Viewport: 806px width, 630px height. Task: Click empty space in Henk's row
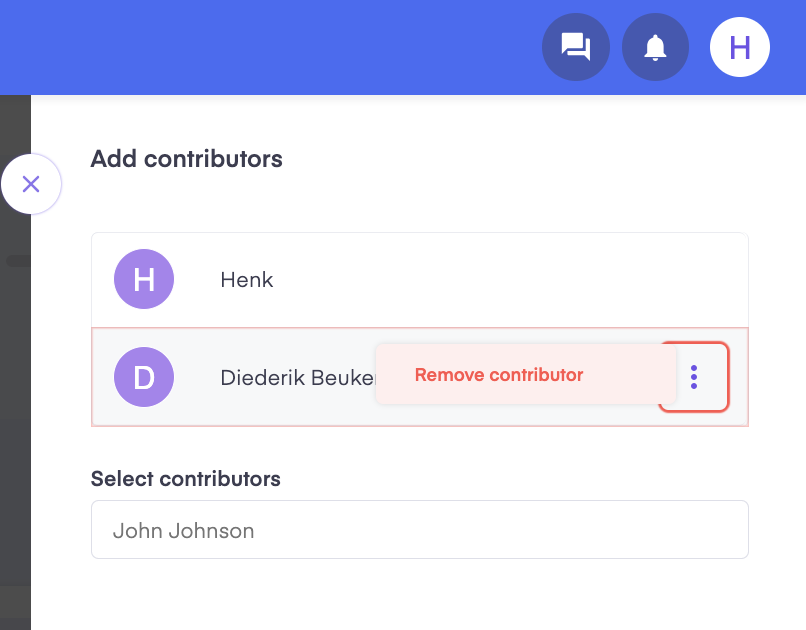point(509,280)
